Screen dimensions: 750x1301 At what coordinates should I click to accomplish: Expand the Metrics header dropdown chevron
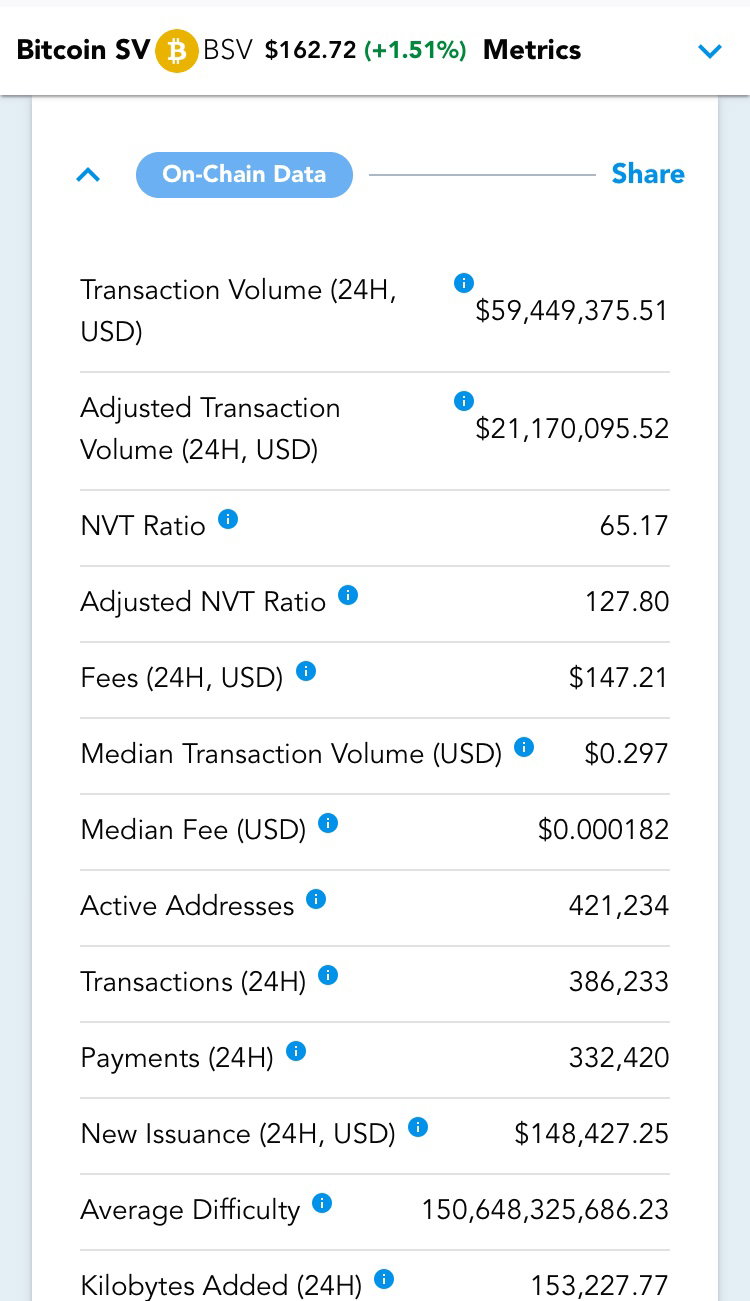click(x=710, y=51)
